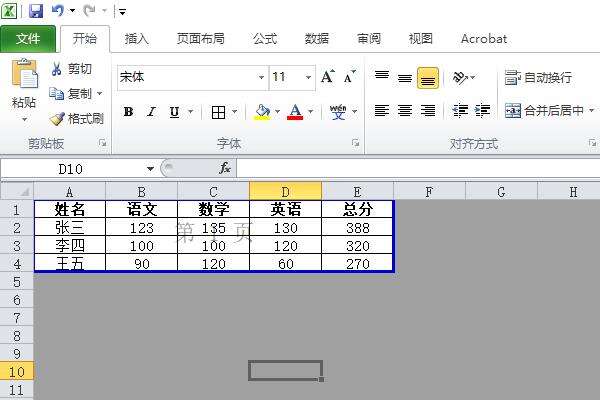The image size is (600, 400).
Task: Select column D header
Action: [x=285, y=191]
